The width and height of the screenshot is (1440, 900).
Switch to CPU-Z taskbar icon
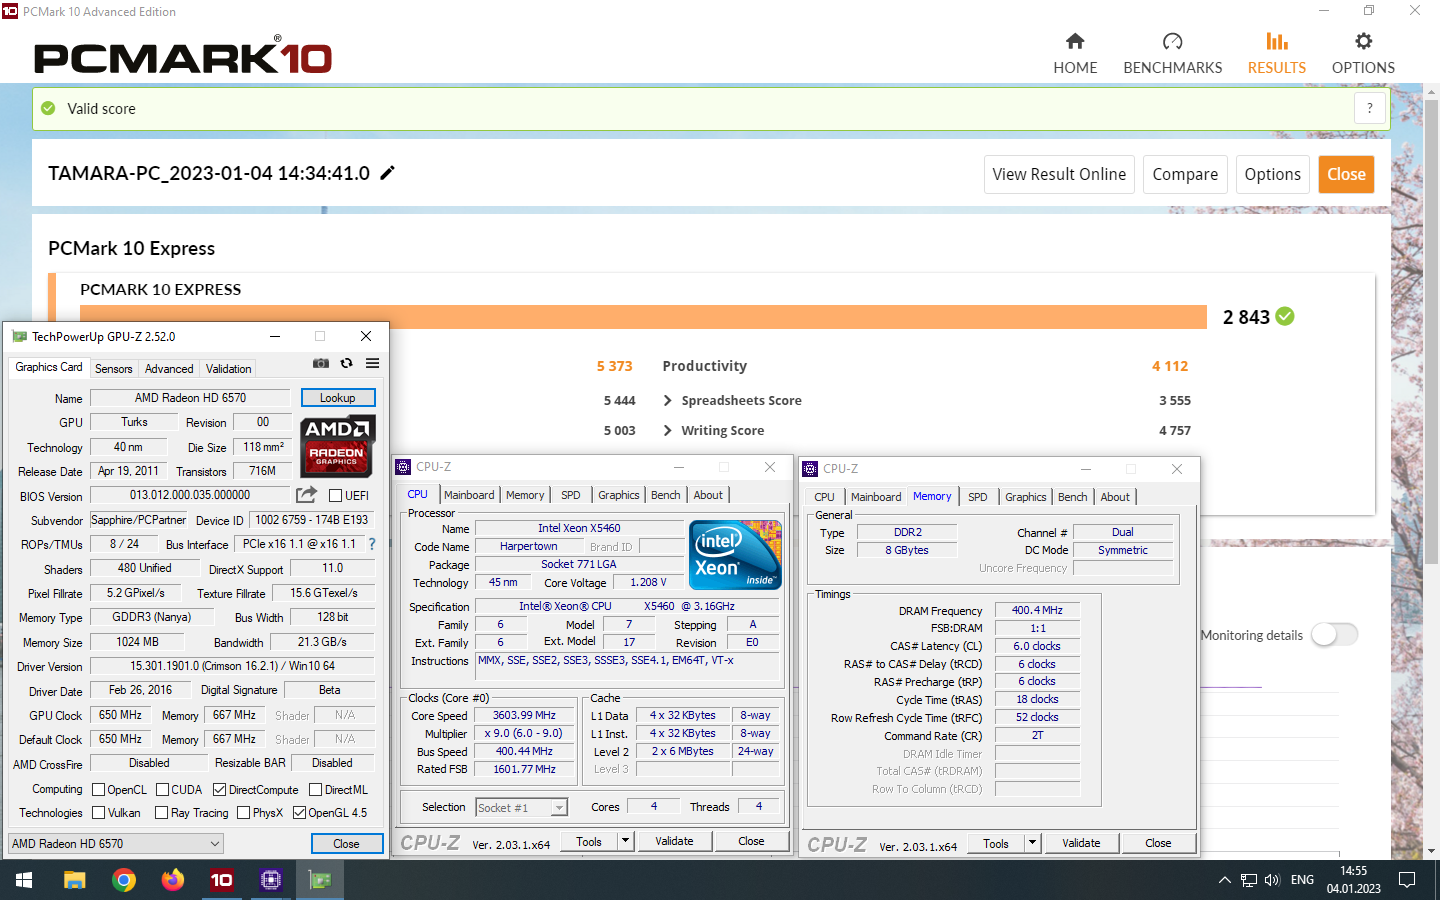click(271, 880)
